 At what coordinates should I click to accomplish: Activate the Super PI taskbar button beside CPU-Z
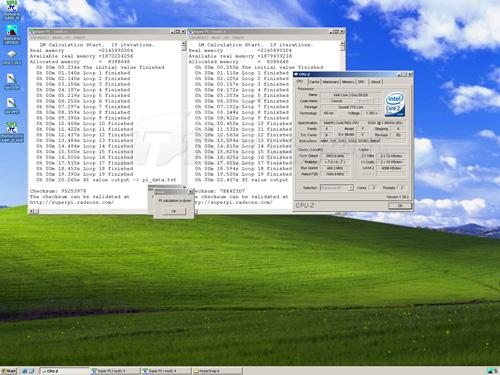pos(115,371)
